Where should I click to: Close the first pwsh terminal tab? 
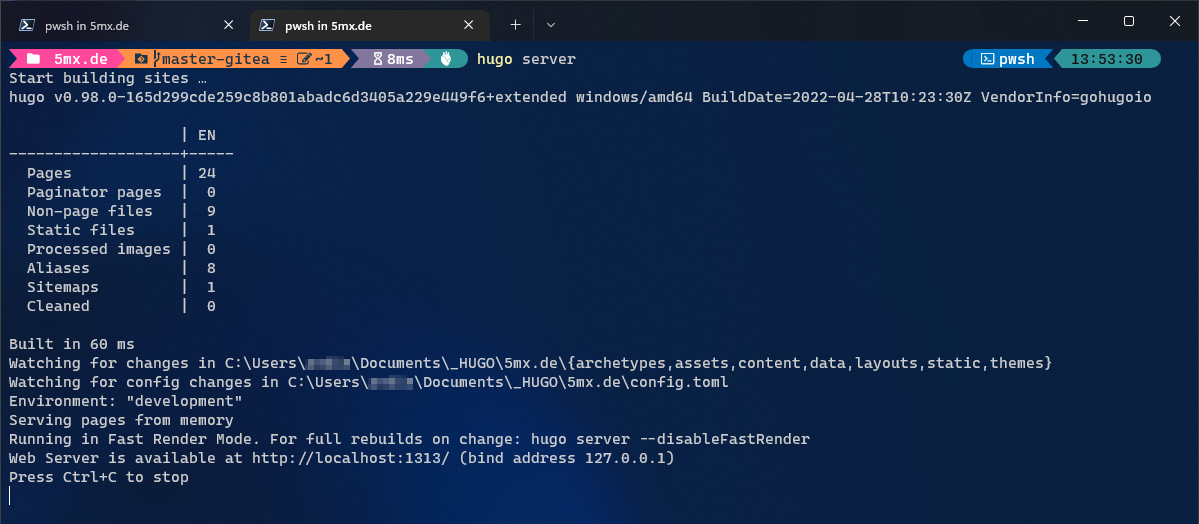pos(228,25)
